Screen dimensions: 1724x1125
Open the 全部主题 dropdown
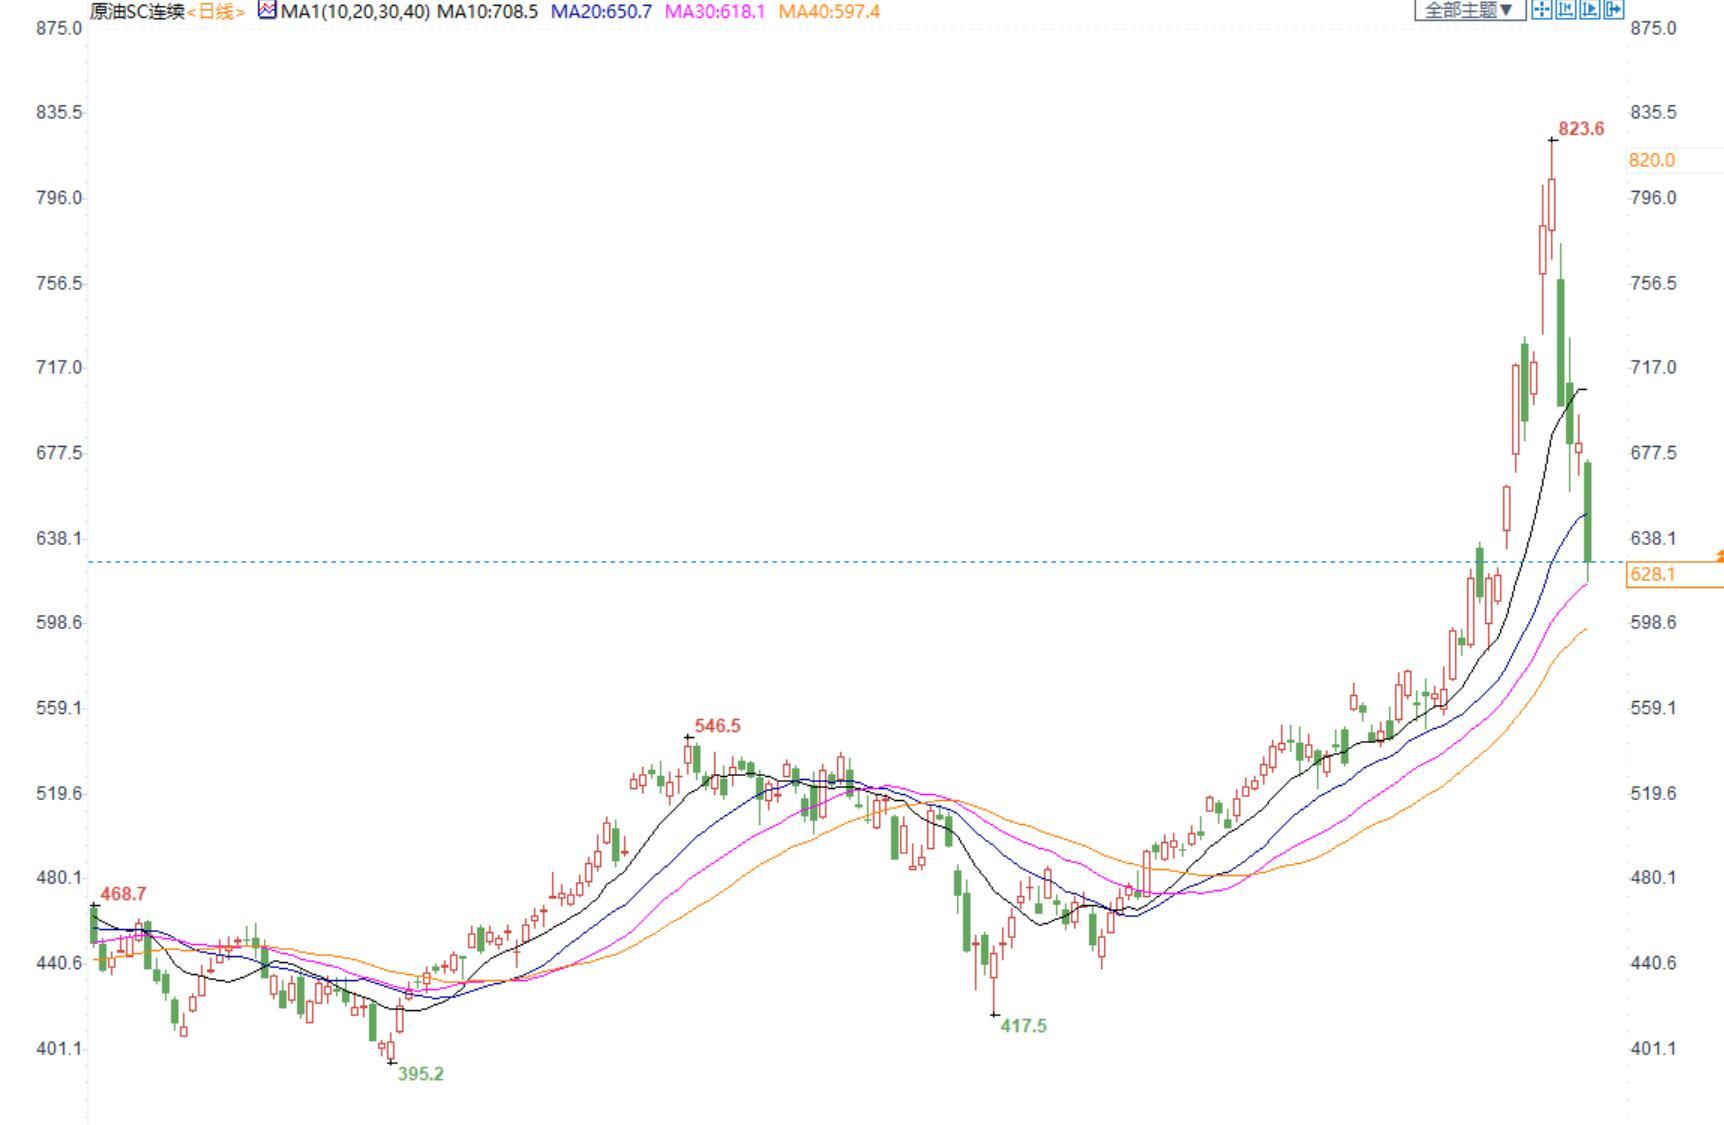click(1469, 10)
